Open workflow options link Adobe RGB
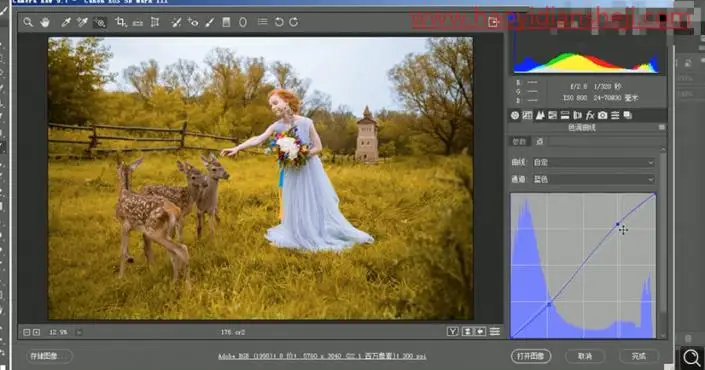705x370 pixels. click(x=322, y=357)
